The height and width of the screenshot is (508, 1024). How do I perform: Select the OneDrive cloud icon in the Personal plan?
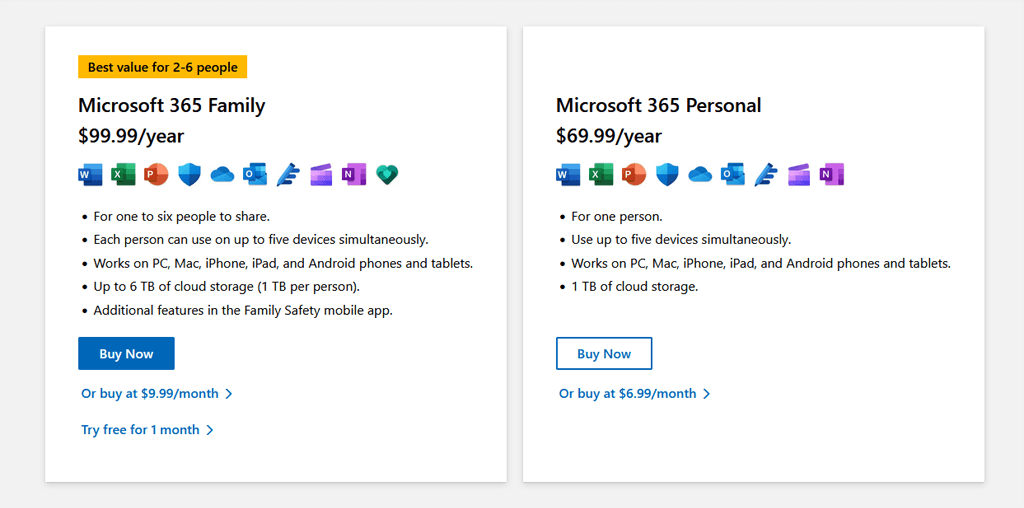(x=700, y=175)
